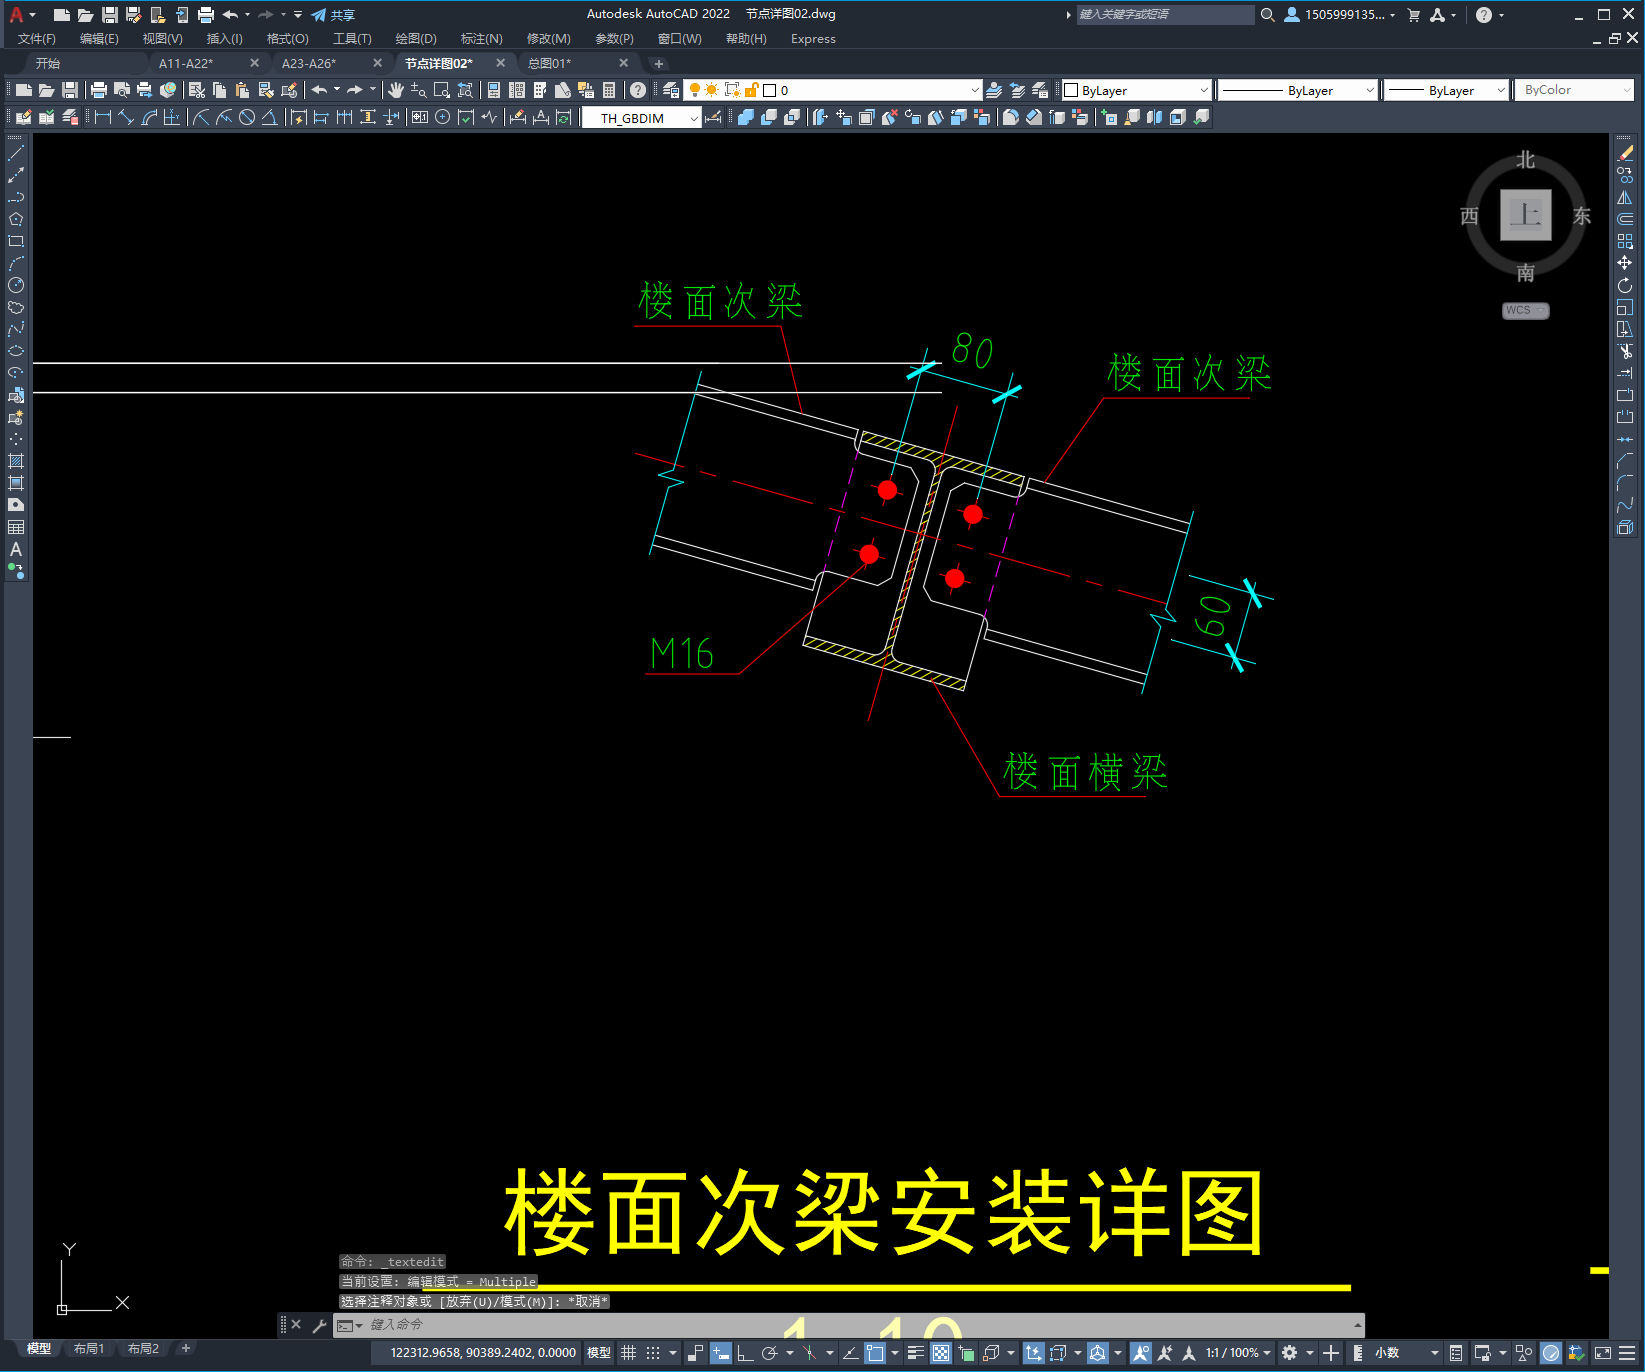Click the new drawing tab plus button
This screenshot has width=1645, height=1372.
click(x=658, y=64)
